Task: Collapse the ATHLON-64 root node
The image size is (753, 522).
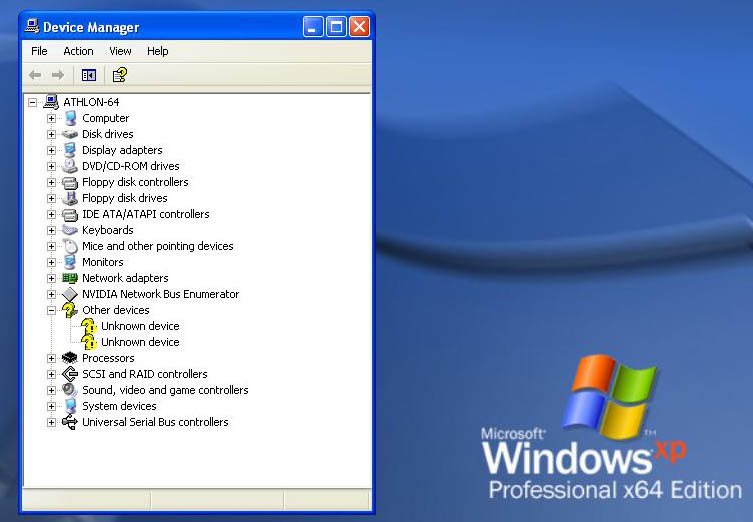Action: [x=33, y=102]
